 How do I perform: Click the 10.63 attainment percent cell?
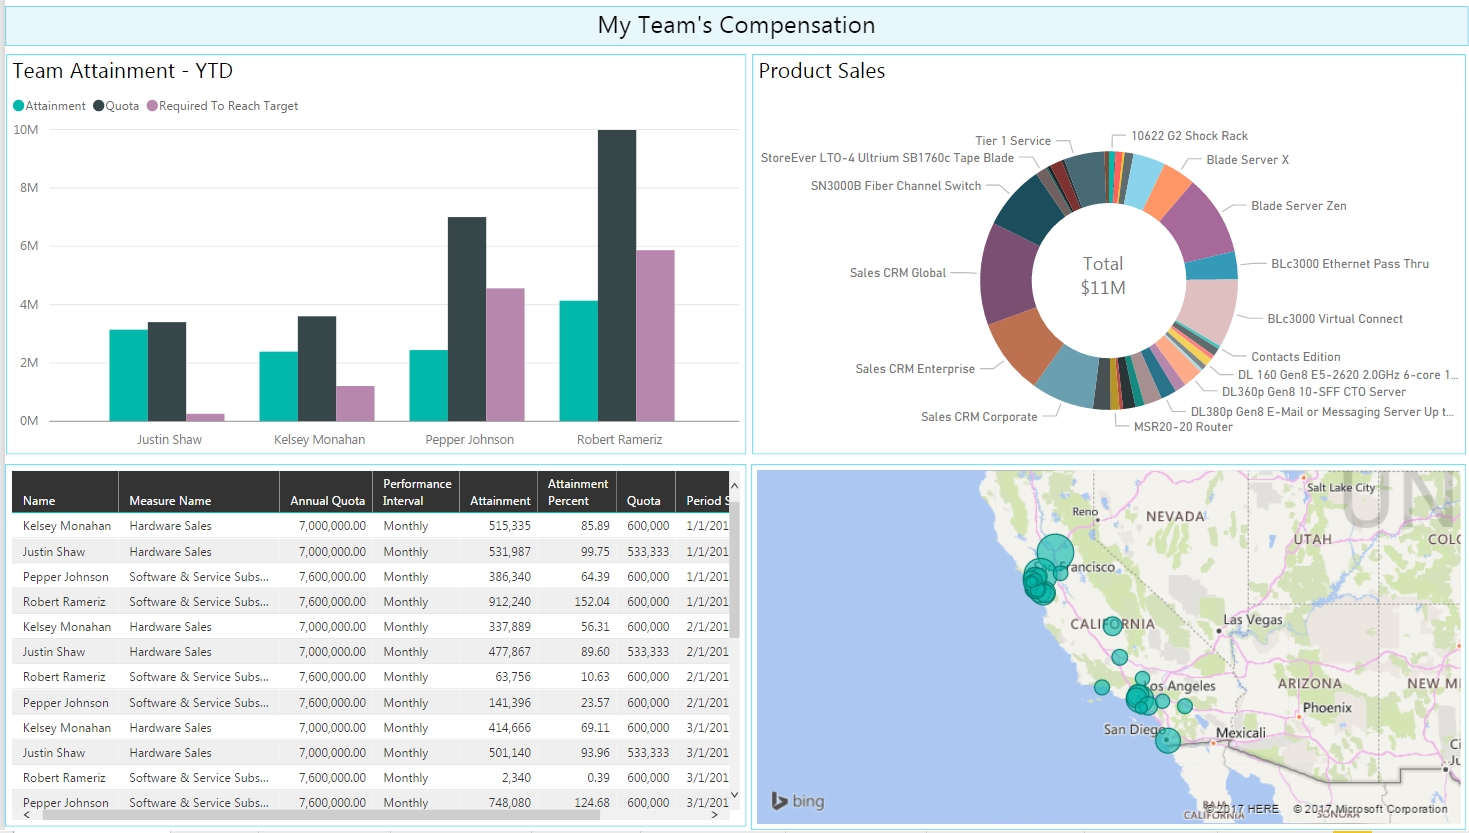pyautogui.click(x=595, y=677)
